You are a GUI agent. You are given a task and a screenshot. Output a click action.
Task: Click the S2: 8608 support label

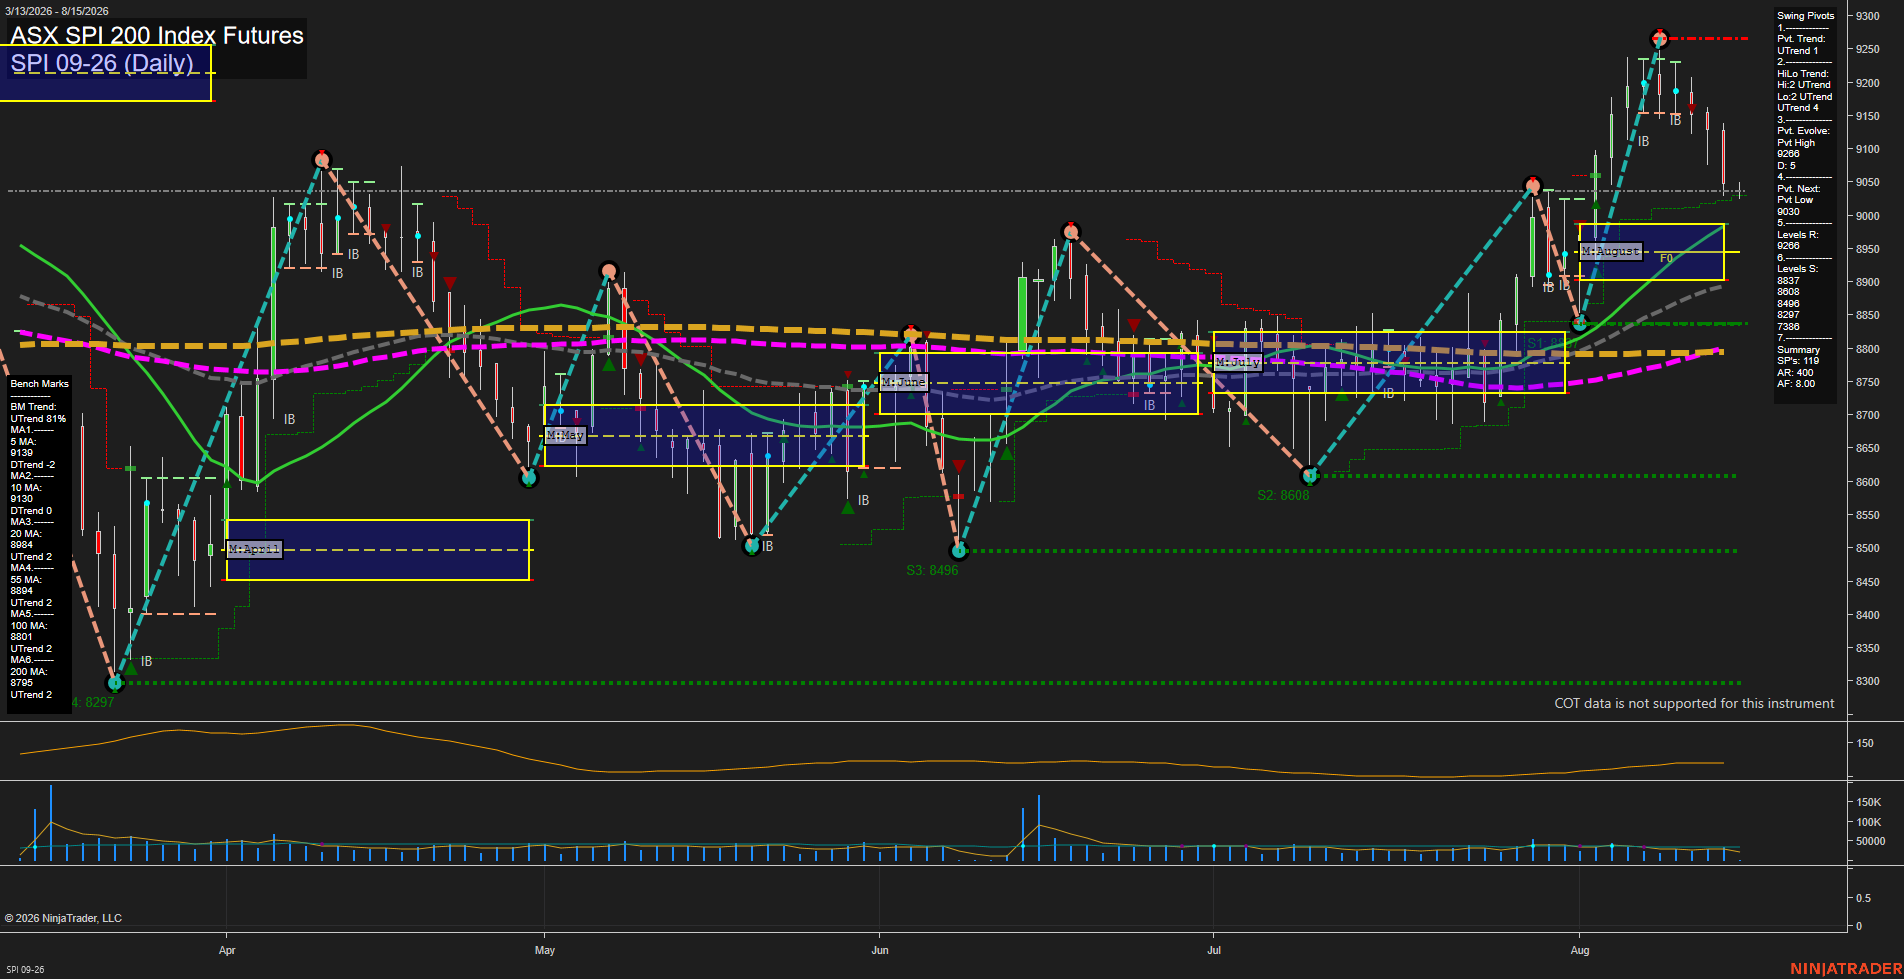point(1283,495)
